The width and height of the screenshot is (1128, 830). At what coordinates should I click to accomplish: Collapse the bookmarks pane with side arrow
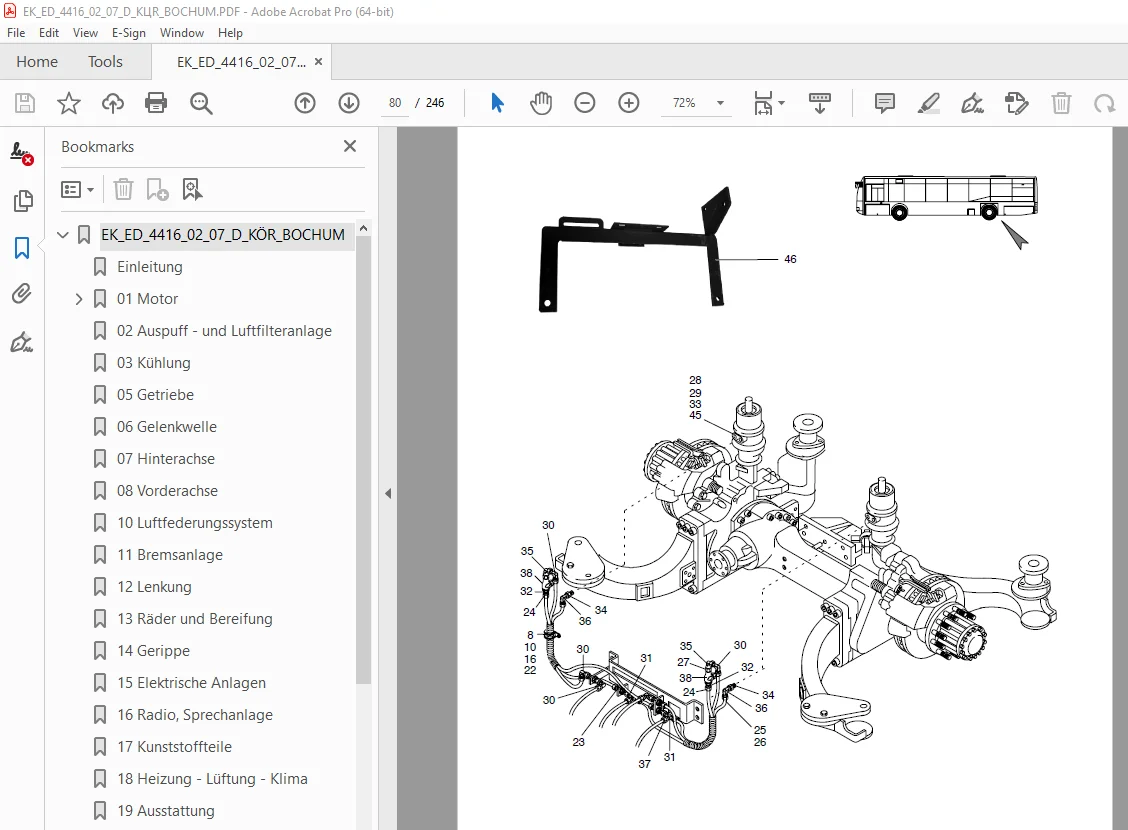click(x=388, y=493)
